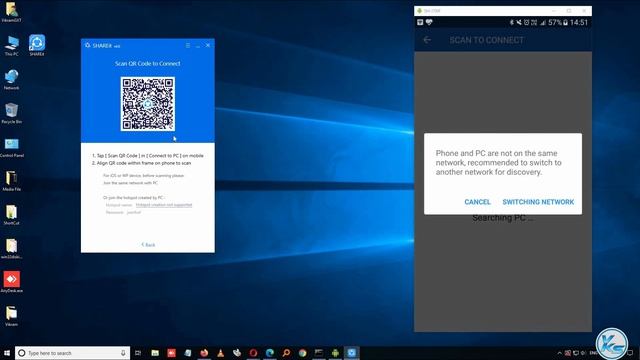
Task: Open the VikramDXT folder at top of desktop
Action: pyautogui.click(x=11, y=11)
